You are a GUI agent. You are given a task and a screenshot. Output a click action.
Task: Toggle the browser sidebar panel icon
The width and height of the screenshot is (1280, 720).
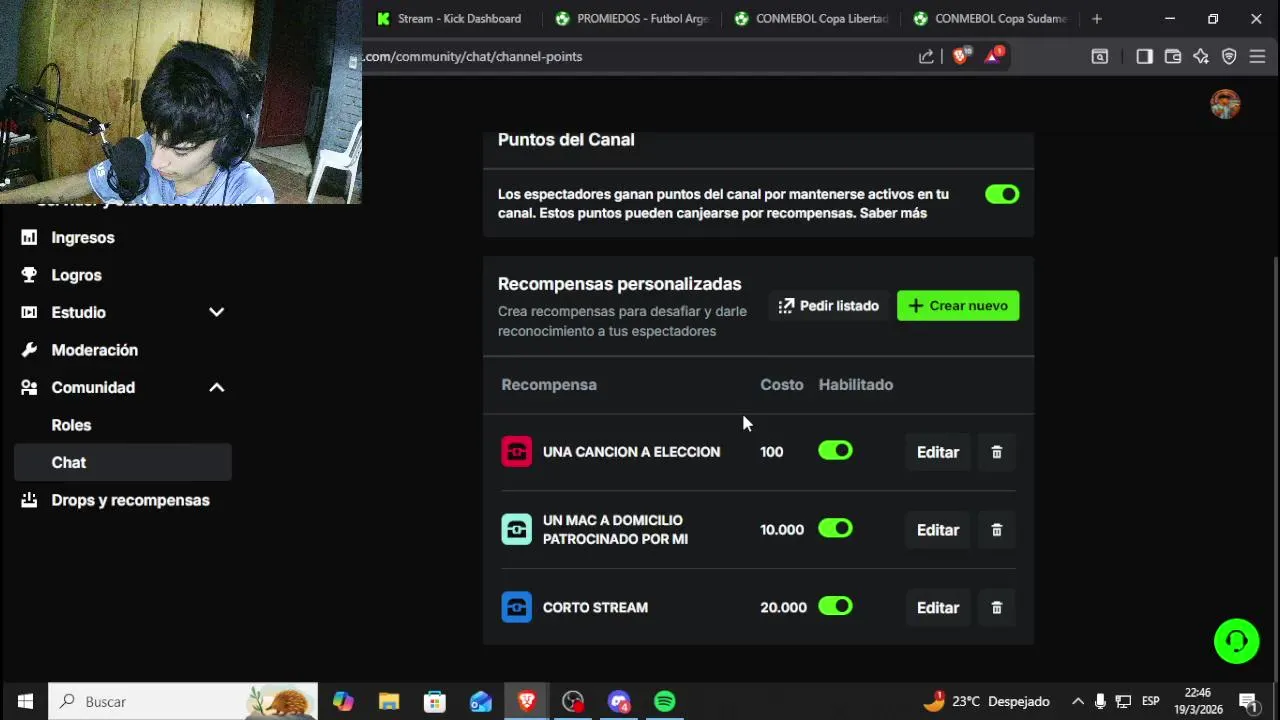(x=1144, y=56)
